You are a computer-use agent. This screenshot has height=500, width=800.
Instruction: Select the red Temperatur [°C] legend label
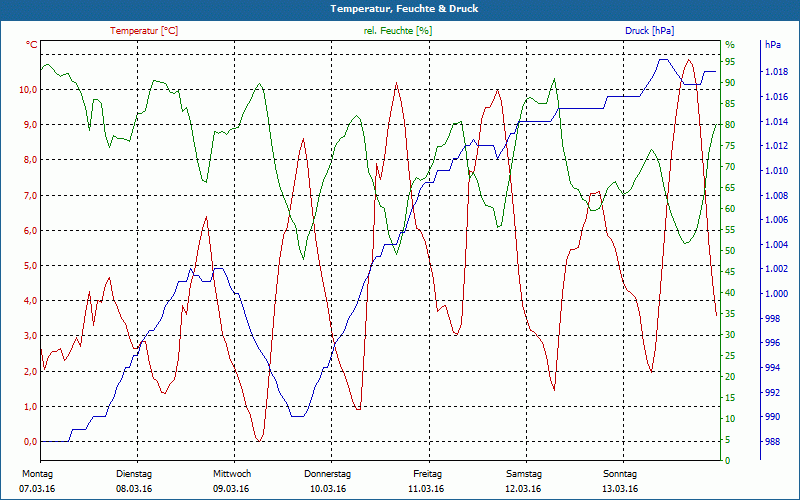point(144,31)
